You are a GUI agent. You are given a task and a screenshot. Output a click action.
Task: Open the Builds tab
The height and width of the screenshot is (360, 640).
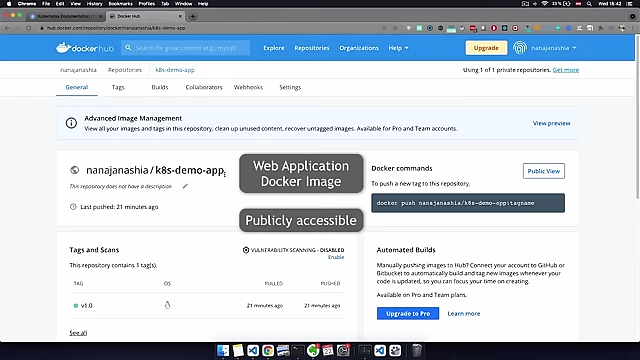pos(160,87)
